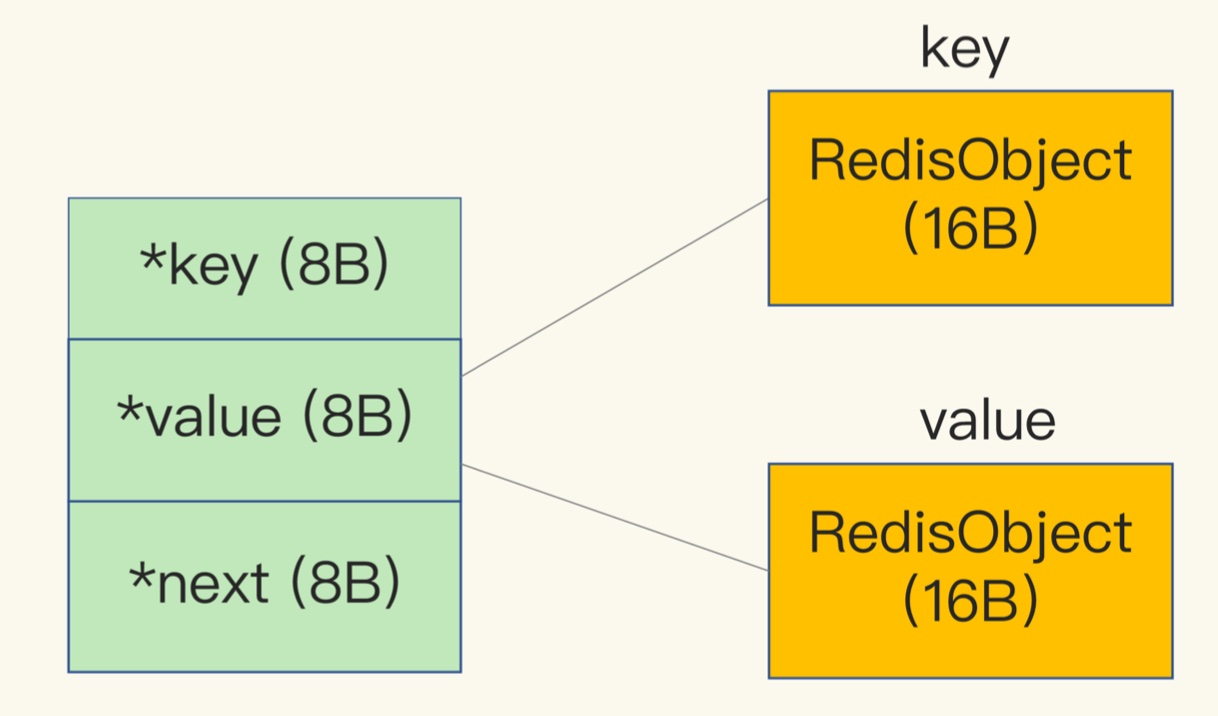Click "(16B)" text in the key RedisObject box
Screen dimensions: 1218x716
(x=969, y=229)
